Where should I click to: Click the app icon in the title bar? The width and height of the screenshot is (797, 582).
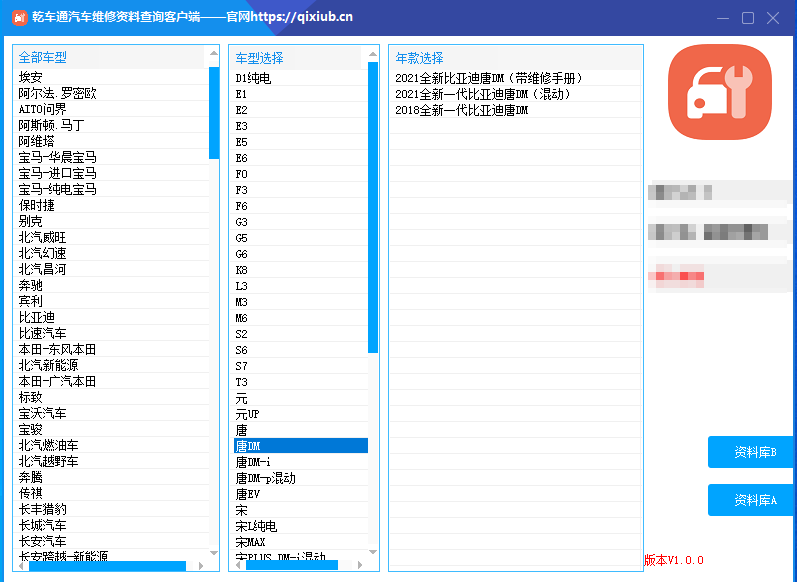[x=19, y=17]
